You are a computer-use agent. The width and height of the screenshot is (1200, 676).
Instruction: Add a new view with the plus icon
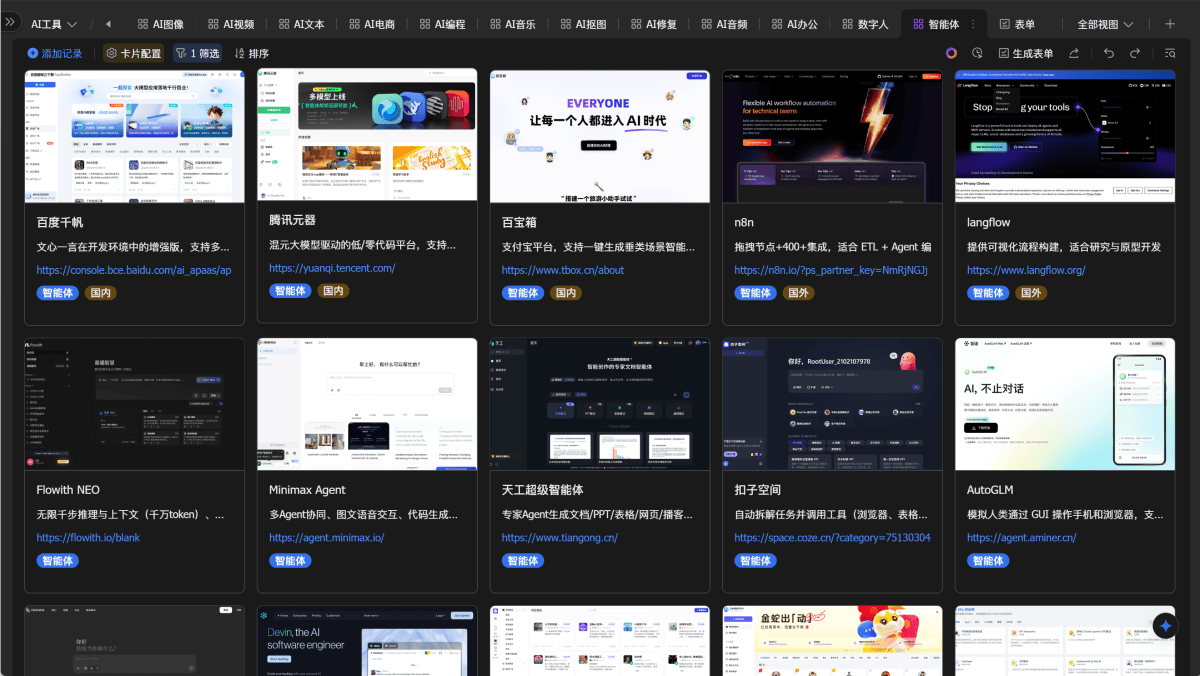pos(1170,24)
